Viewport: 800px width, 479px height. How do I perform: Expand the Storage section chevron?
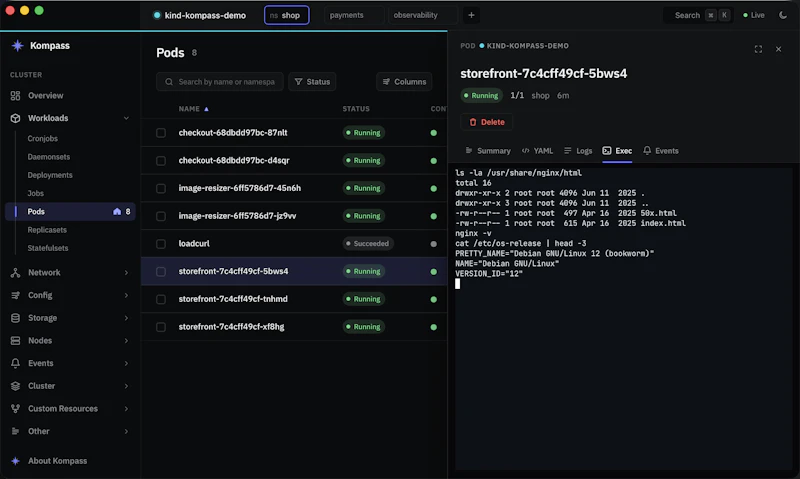pyautogui.click(x=126, y=318)
